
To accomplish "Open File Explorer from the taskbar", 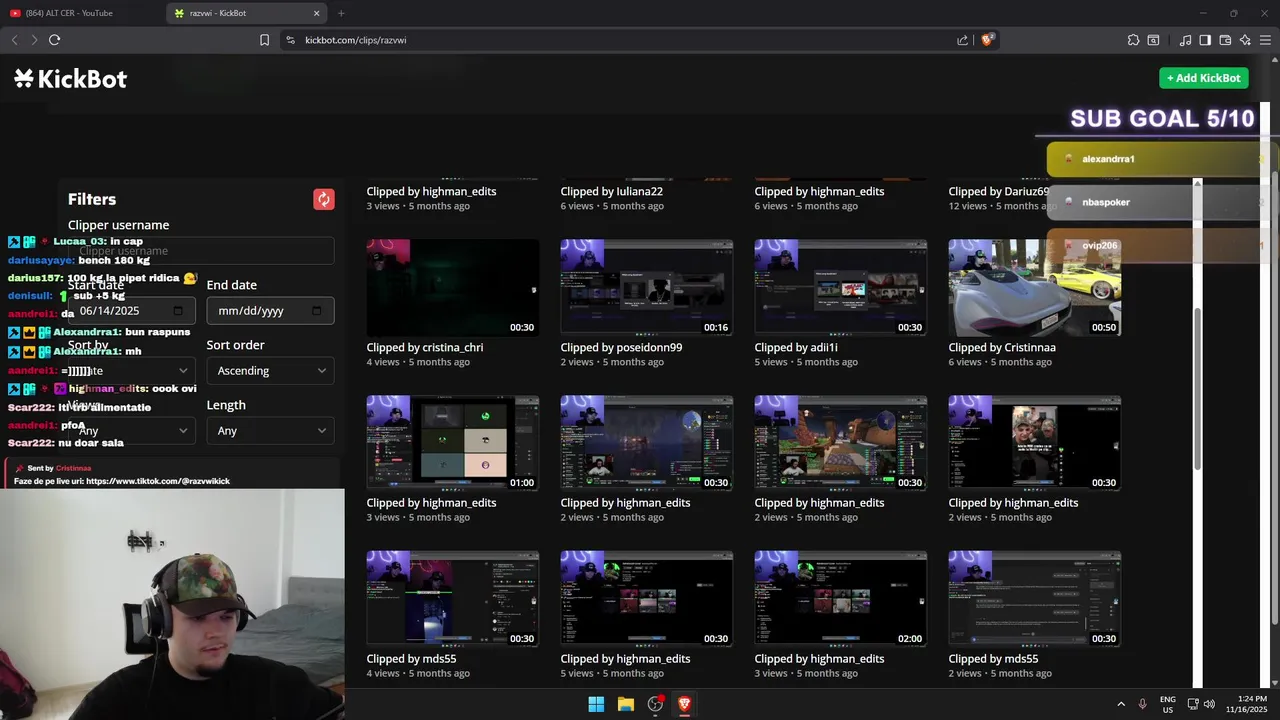I will tap(626, 704).
